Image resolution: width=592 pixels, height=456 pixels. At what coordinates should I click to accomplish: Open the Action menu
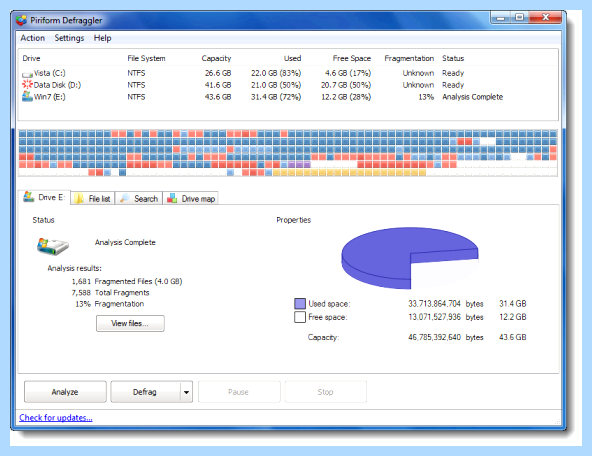pyautogui.click(x=32, y=38)
